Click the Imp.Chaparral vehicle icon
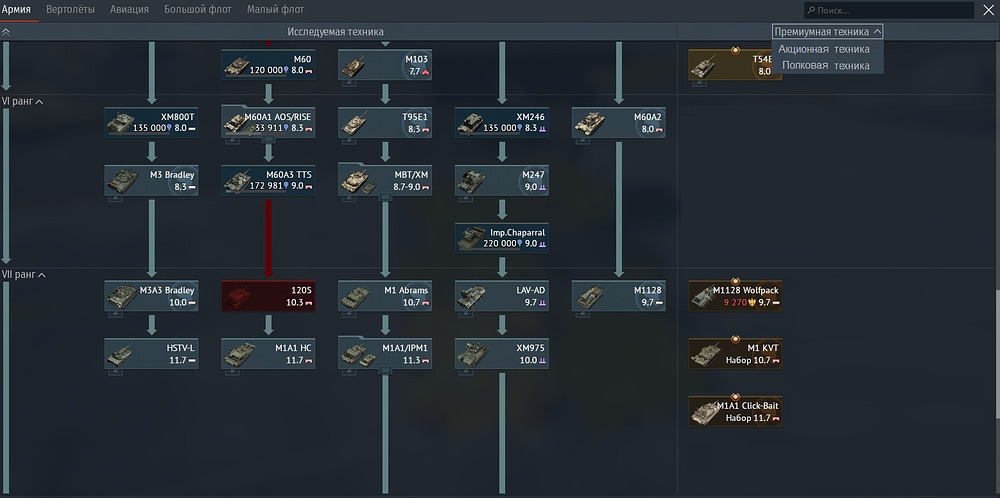Screen dimensions: 1000x498 (x=471, y=238)
